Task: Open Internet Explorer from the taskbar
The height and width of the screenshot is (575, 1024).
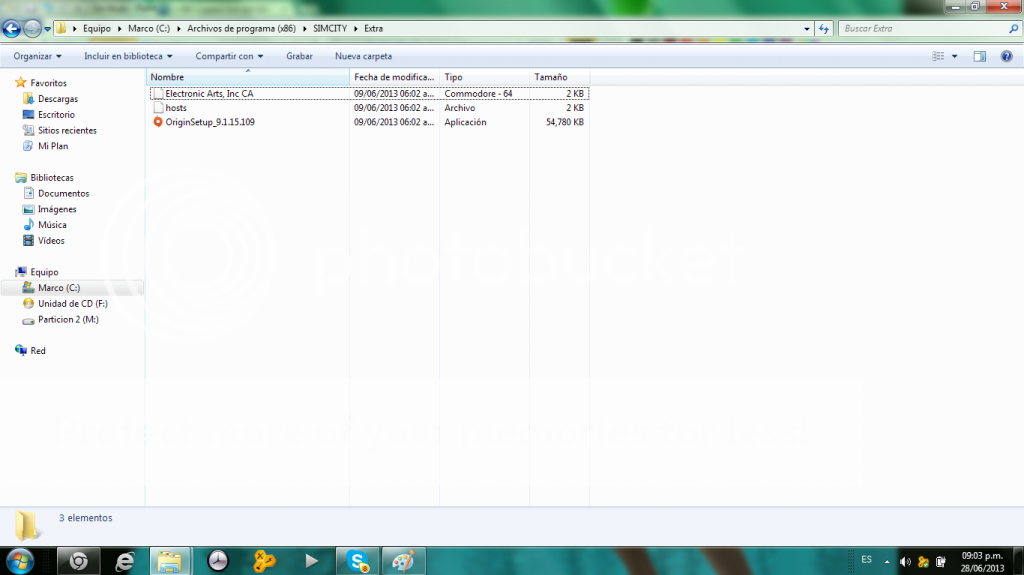Action: pyautogui.click(x=125, y=561)
